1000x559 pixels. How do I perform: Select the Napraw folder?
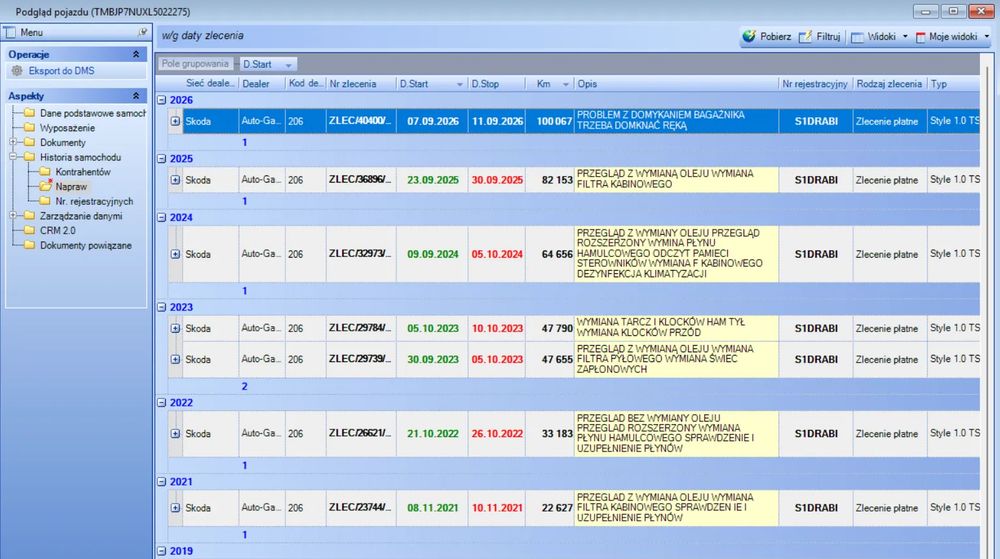(45, 186)
